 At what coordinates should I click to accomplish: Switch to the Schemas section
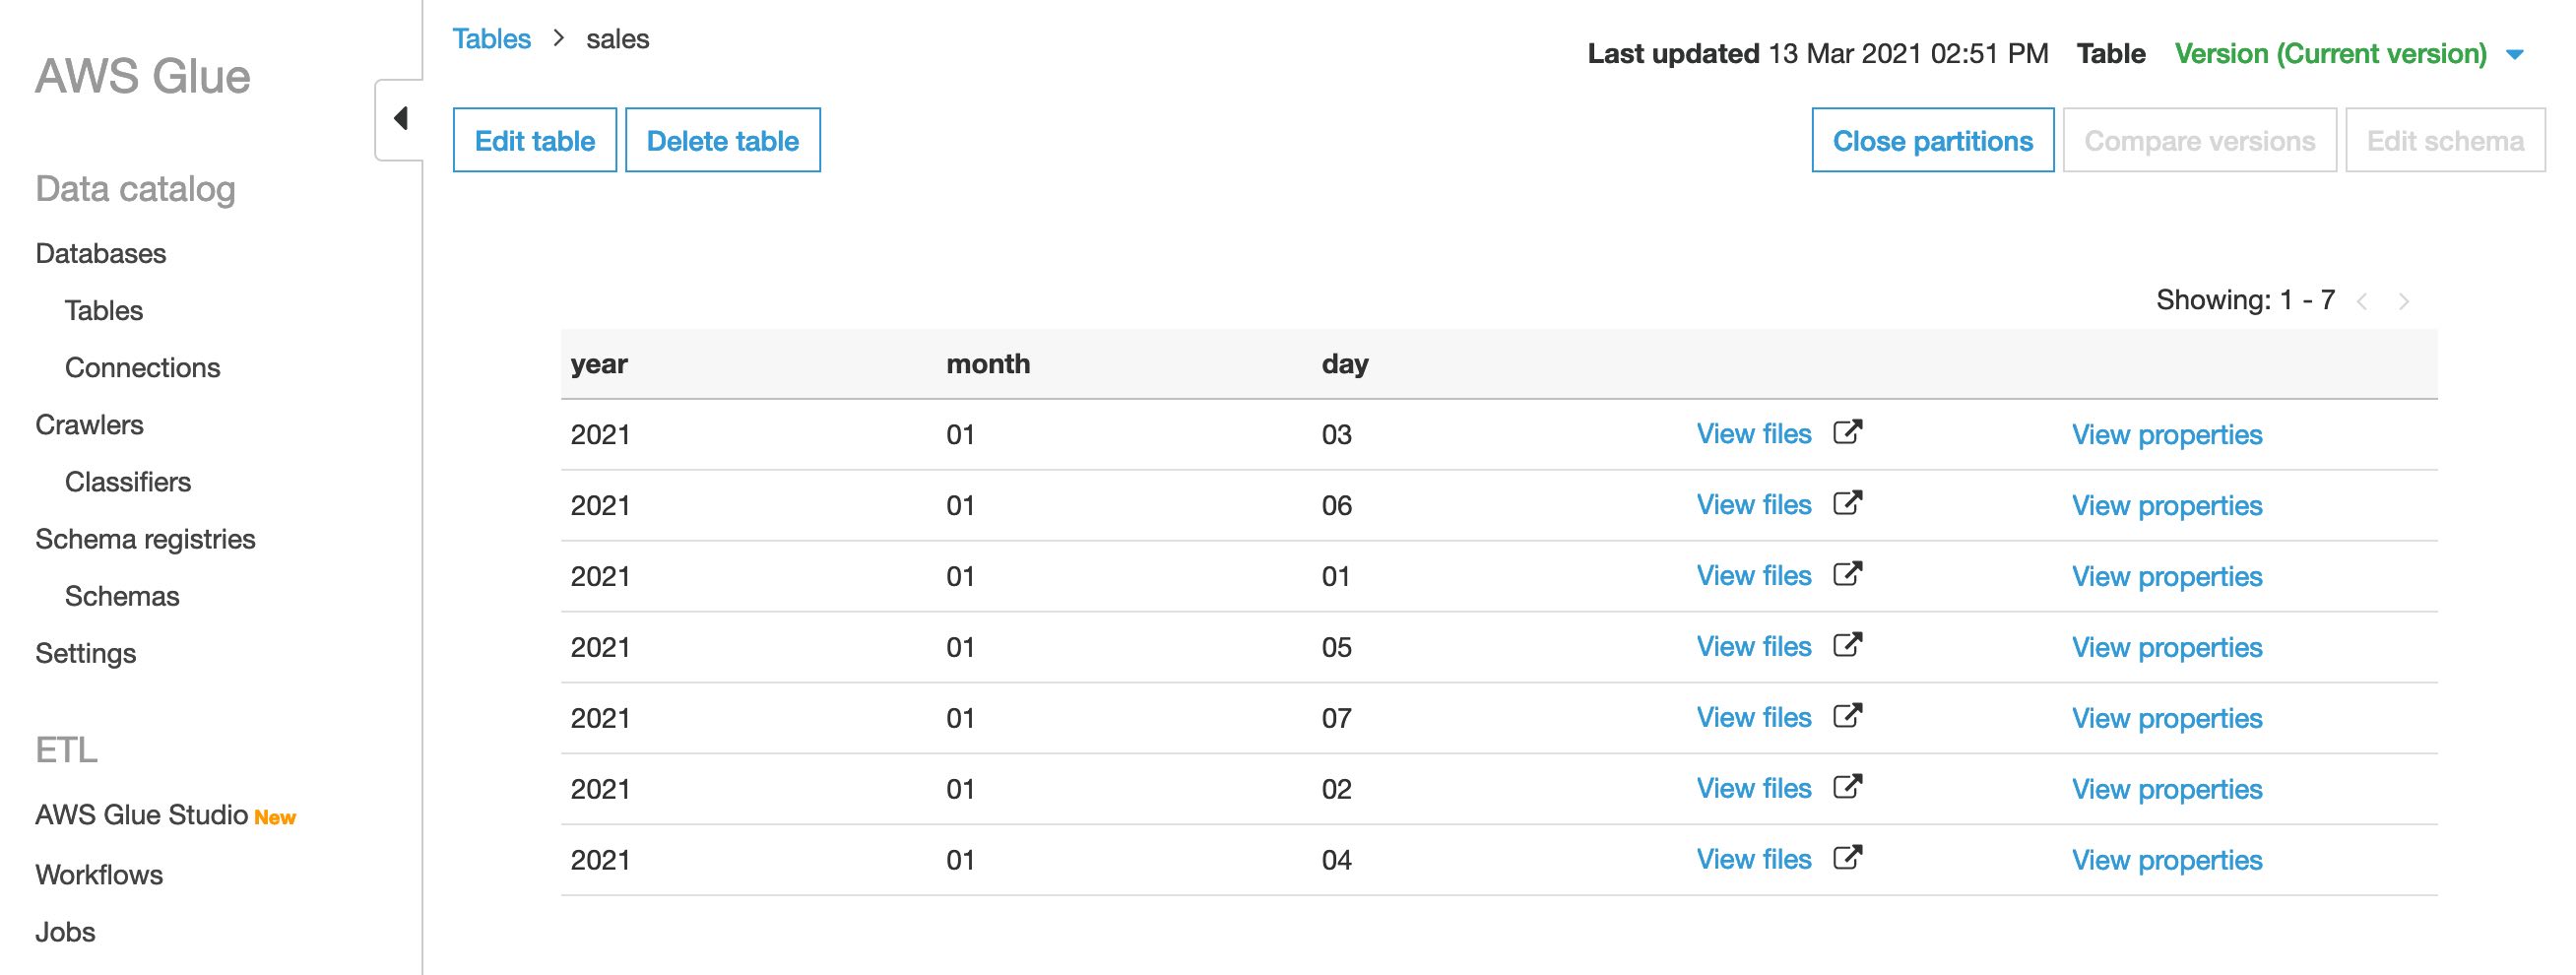121,596
